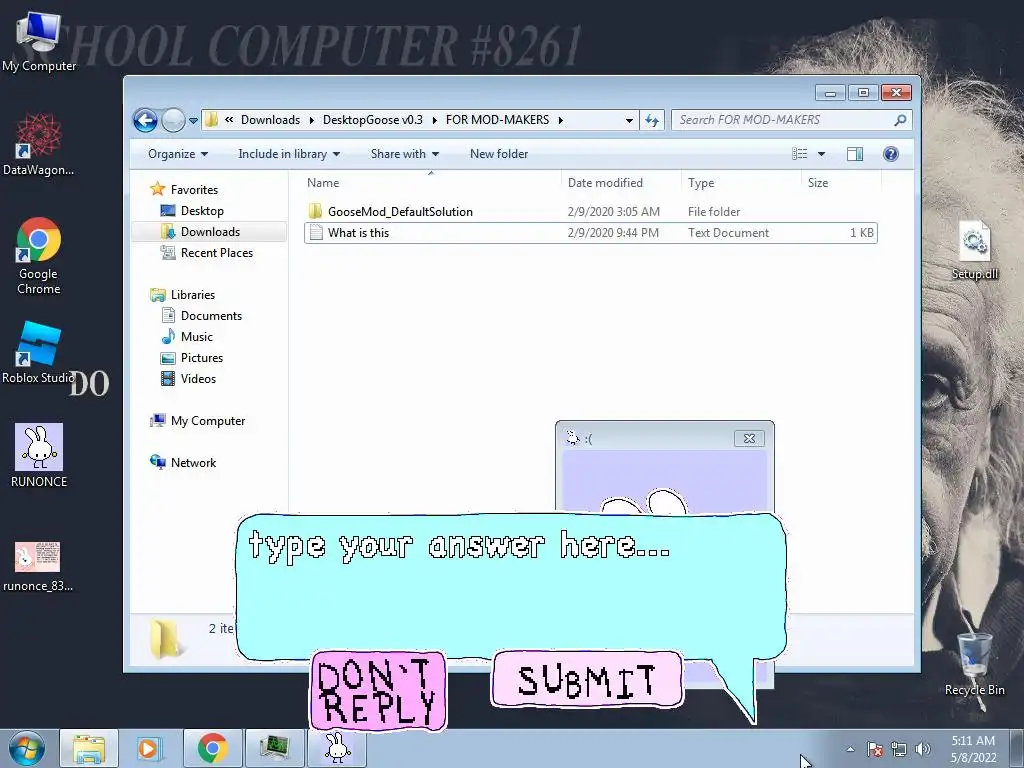1024x768 pixels.
Task: Click the bunny app on the taskbar
Action: 337,748
